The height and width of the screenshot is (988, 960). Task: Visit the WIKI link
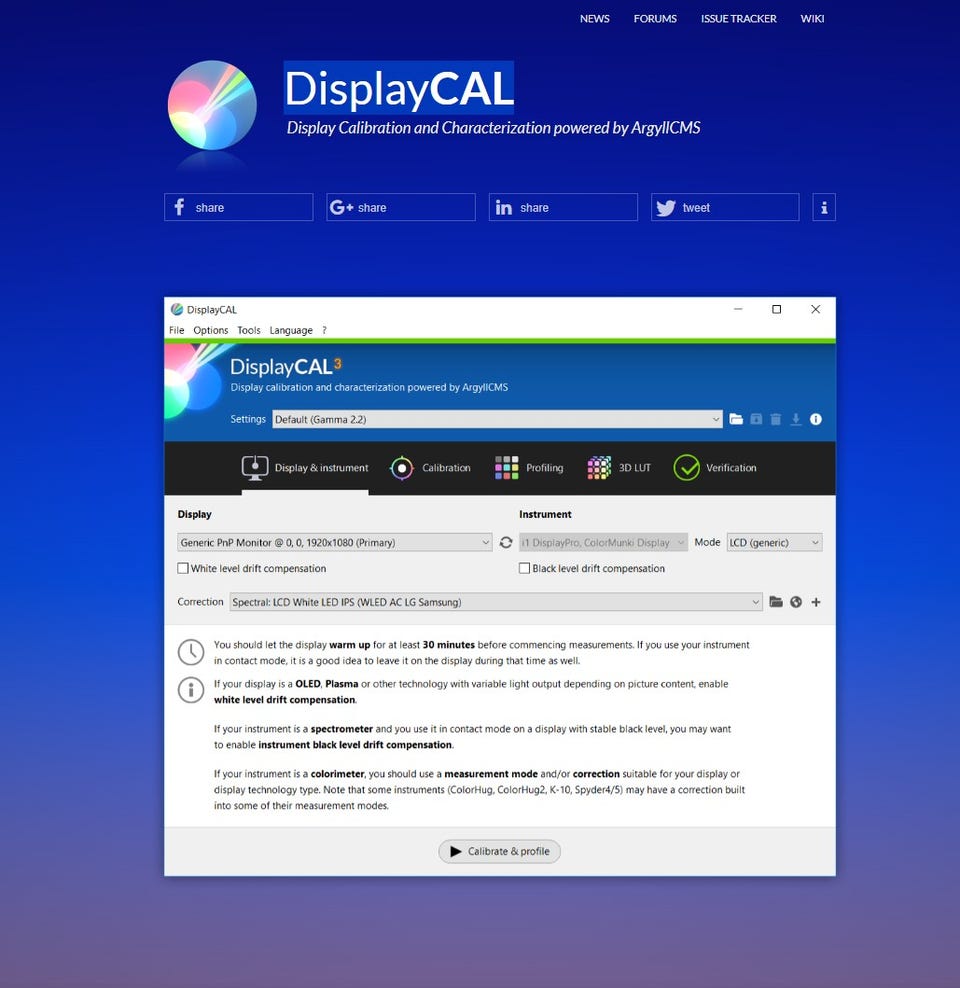coord(812,19)
